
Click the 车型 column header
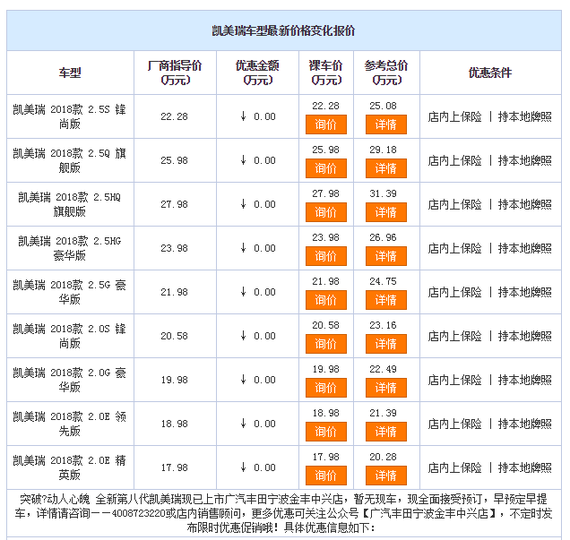(x=70, y=73)
